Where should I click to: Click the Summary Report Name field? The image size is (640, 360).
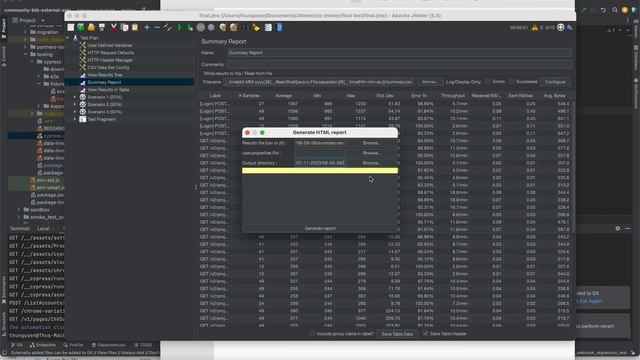point(400,53)
